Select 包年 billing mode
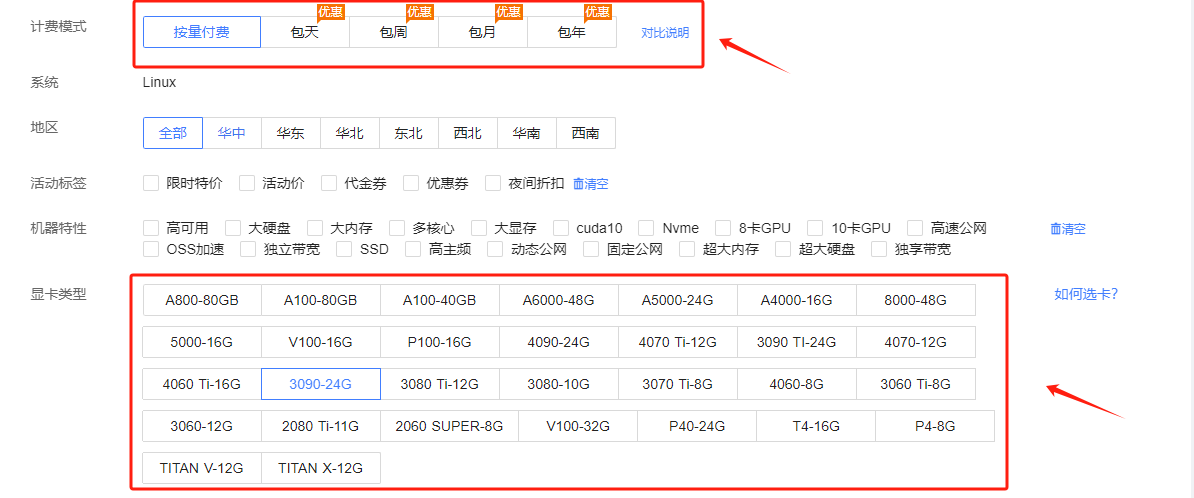 [x=572, y=32]
